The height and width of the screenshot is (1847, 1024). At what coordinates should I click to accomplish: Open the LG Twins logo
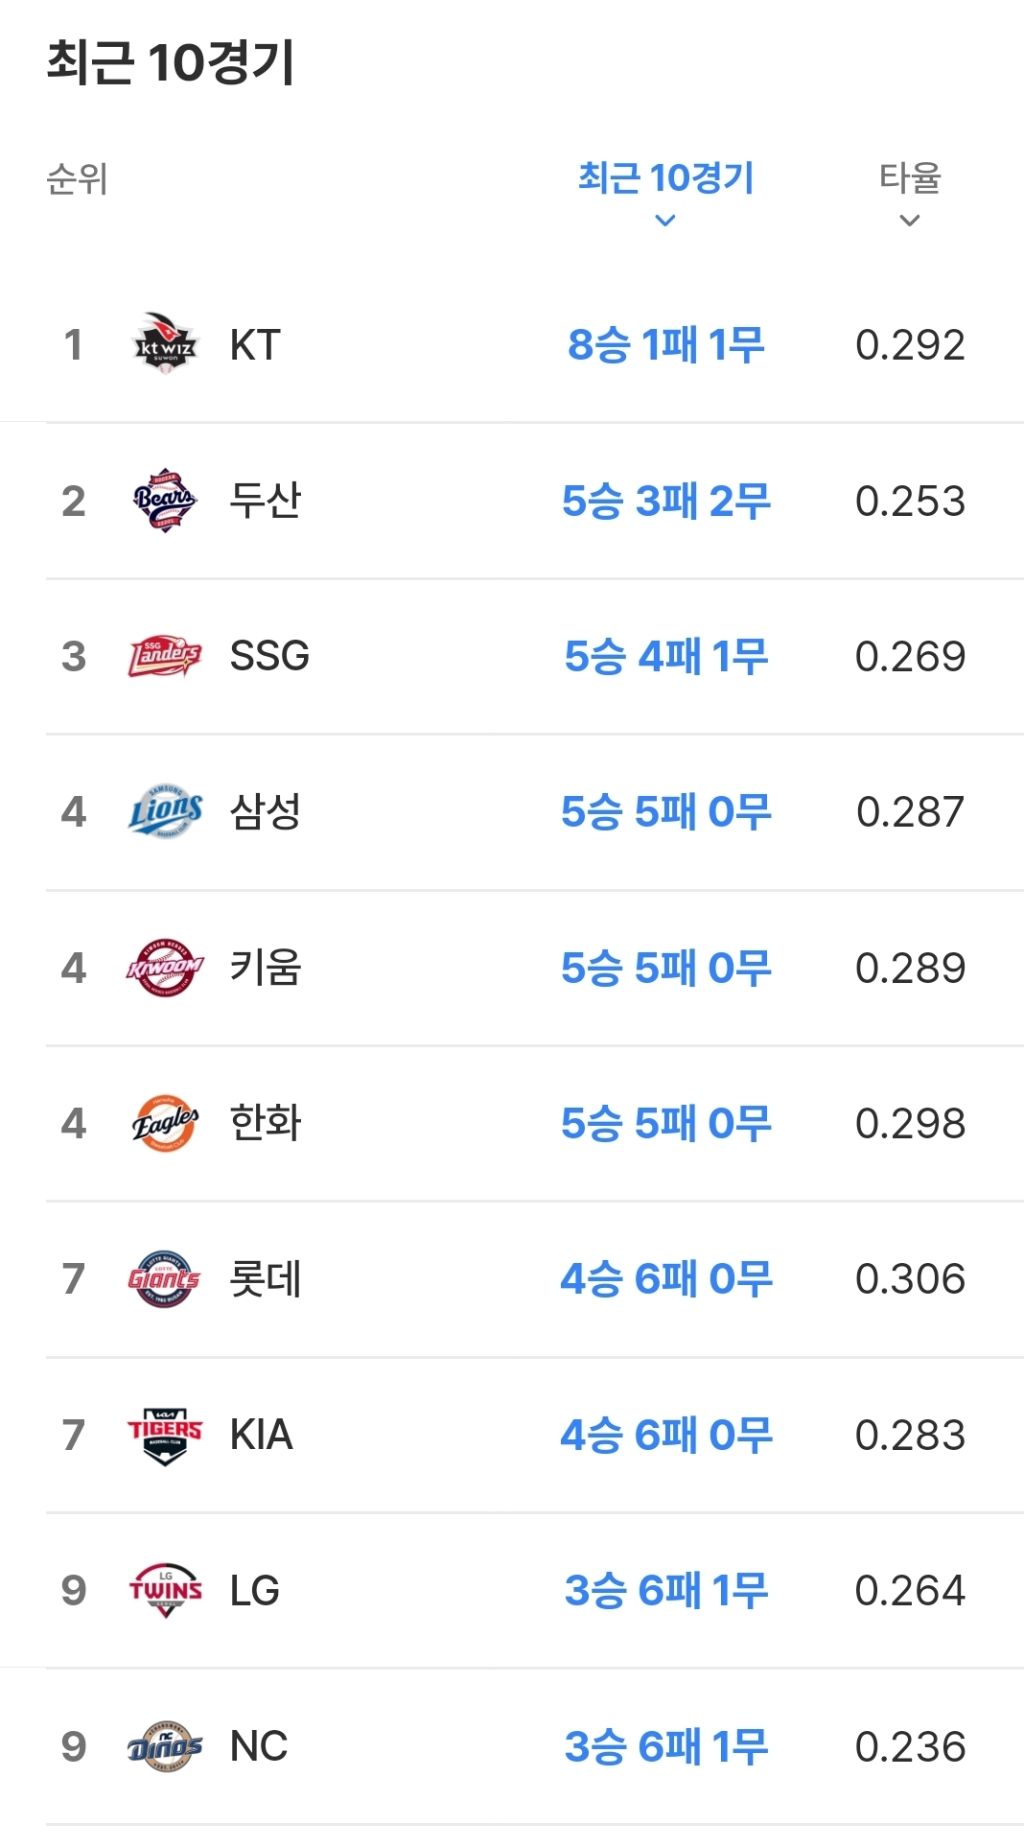pos(166,1590)
